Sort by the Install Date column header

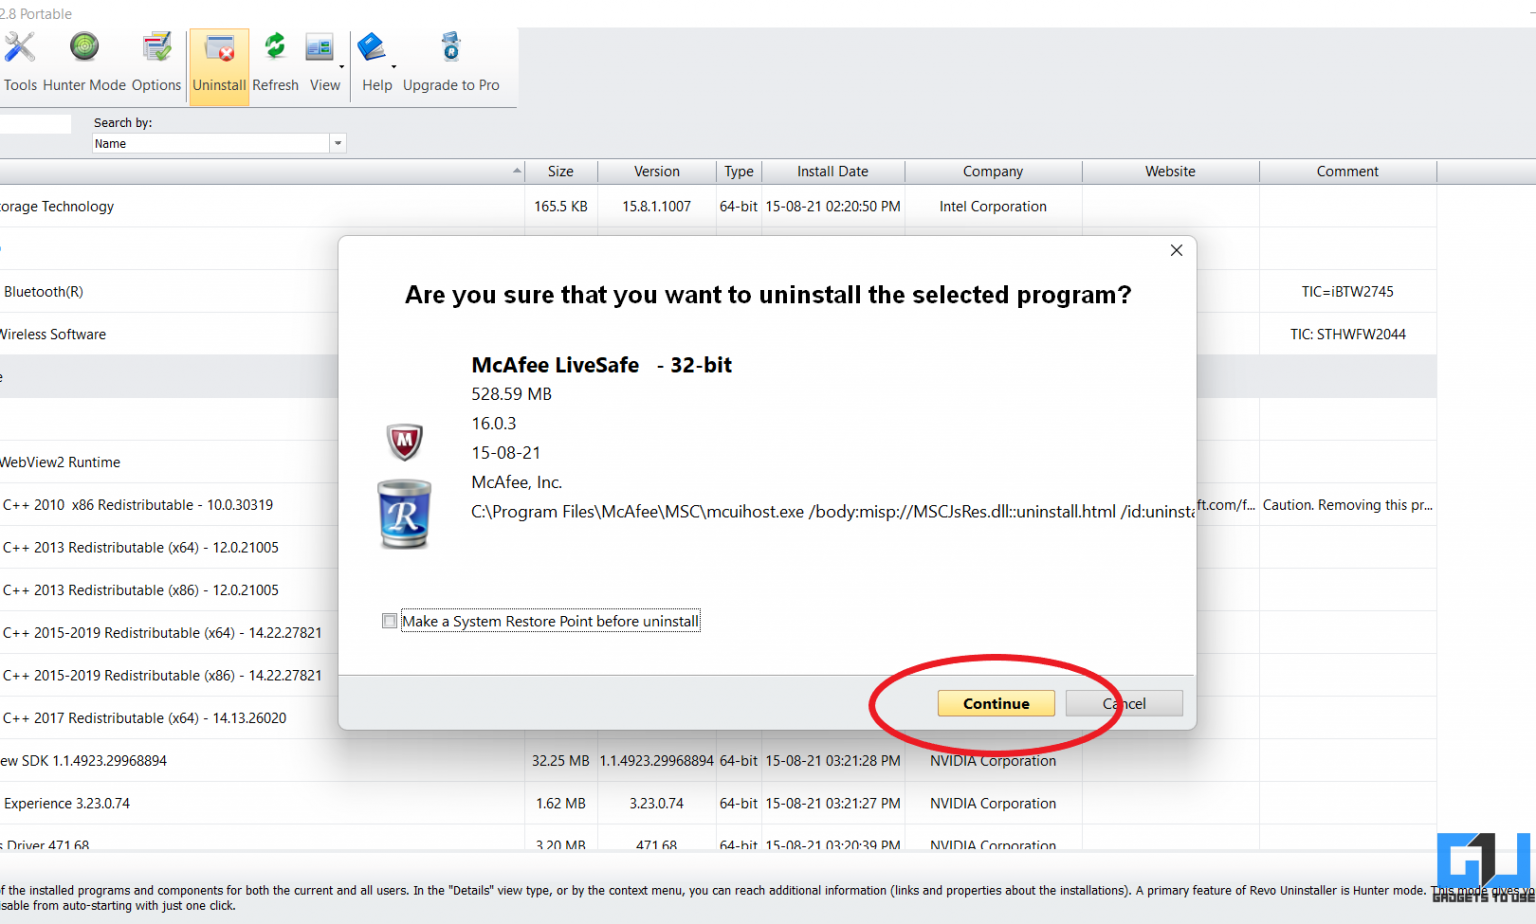(832, 171)
